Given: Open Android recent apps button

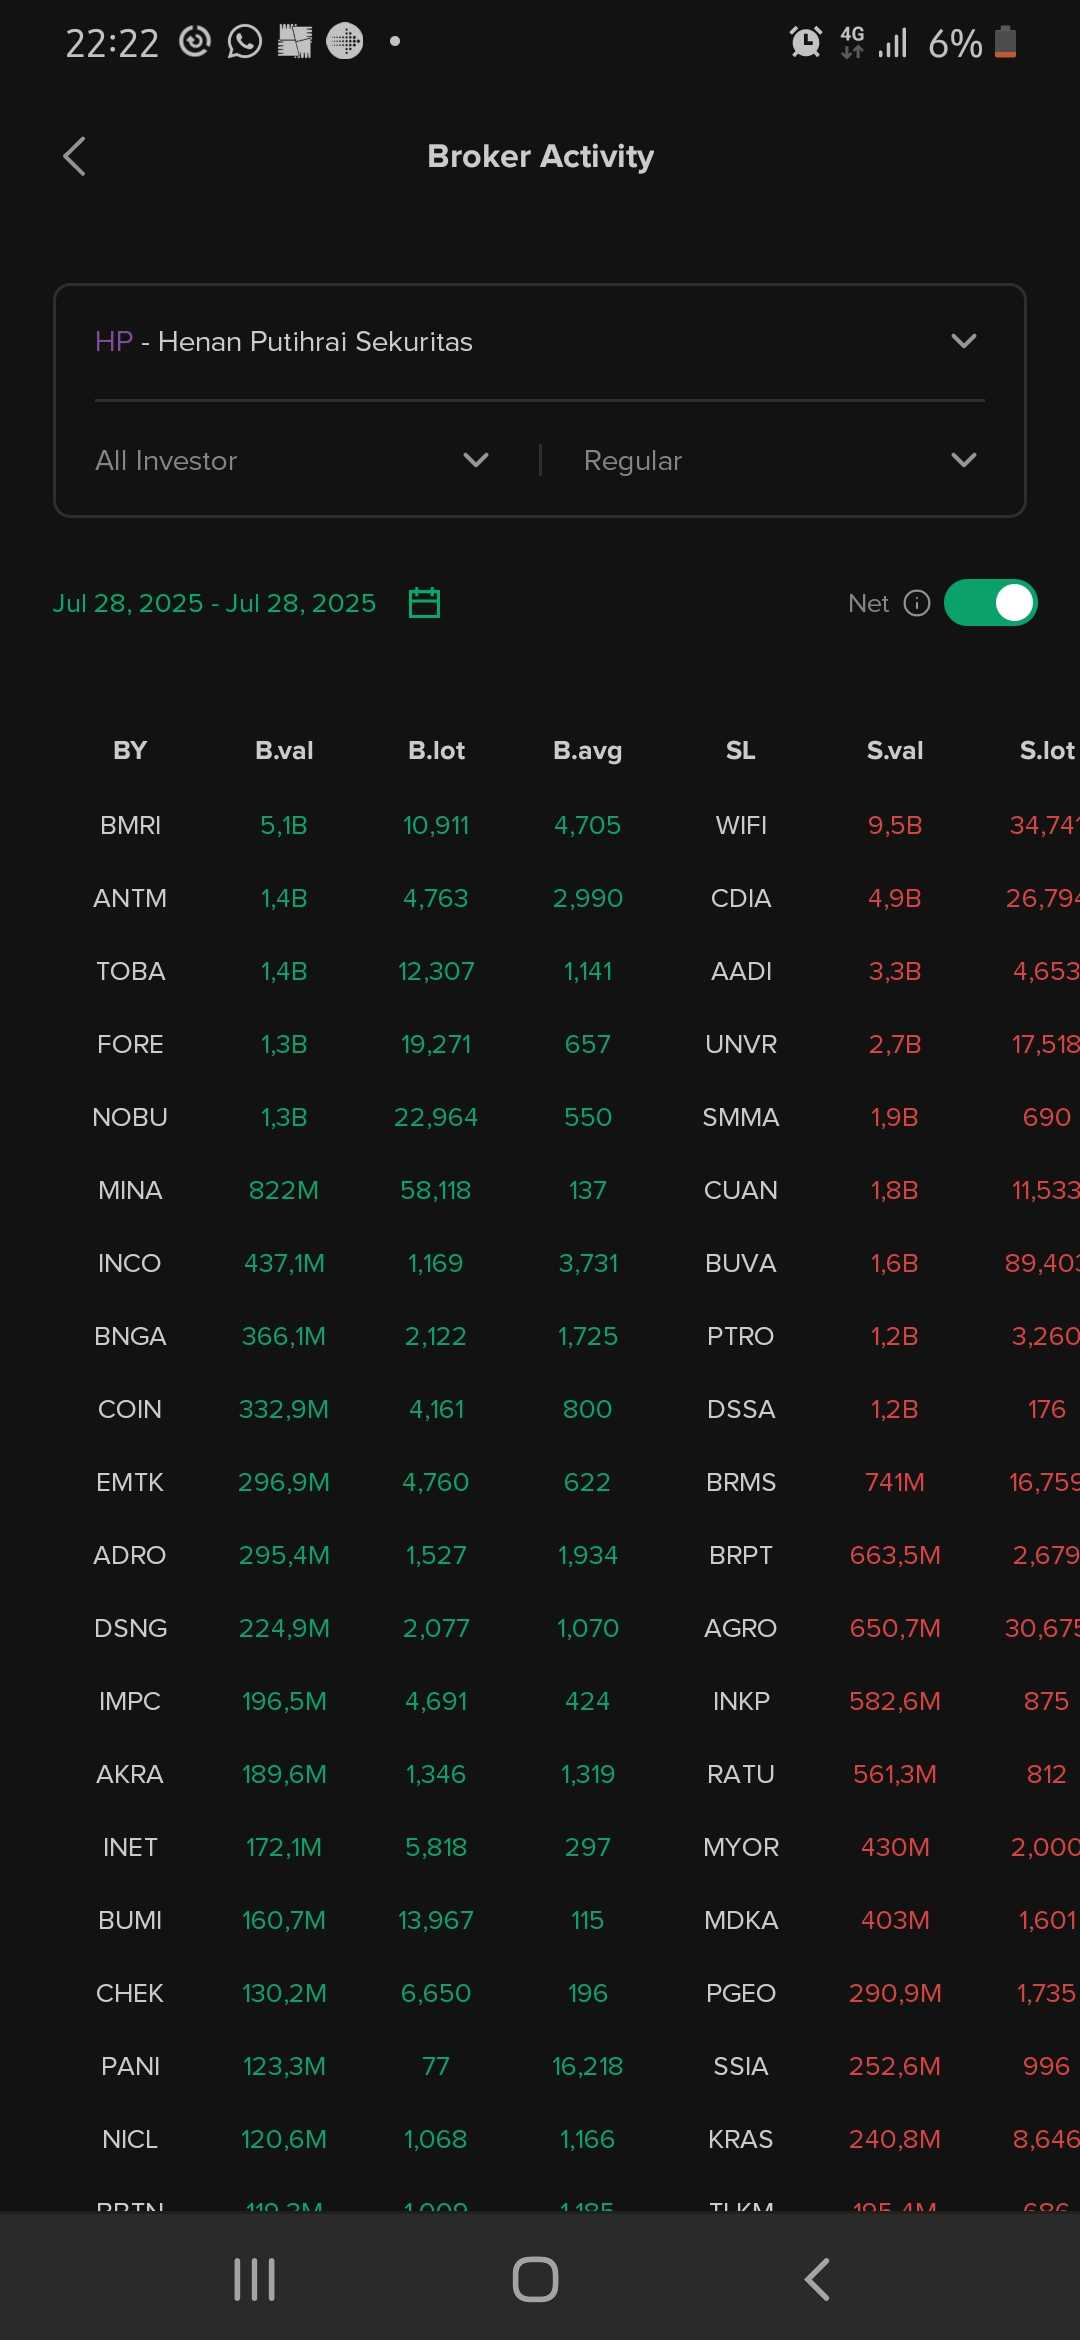Looking at the screenshot, I should (254, 2279).
